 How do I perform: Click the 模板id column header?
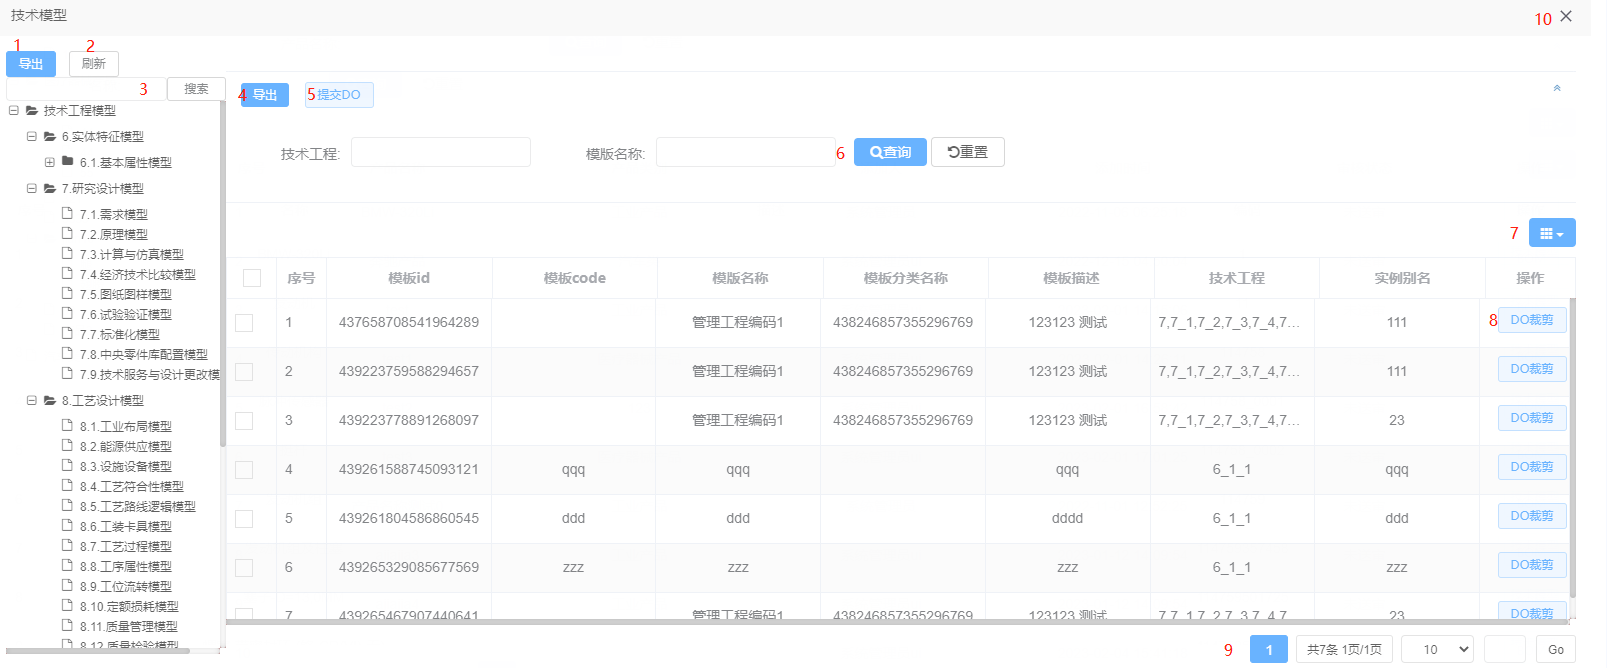coord(409,278)
